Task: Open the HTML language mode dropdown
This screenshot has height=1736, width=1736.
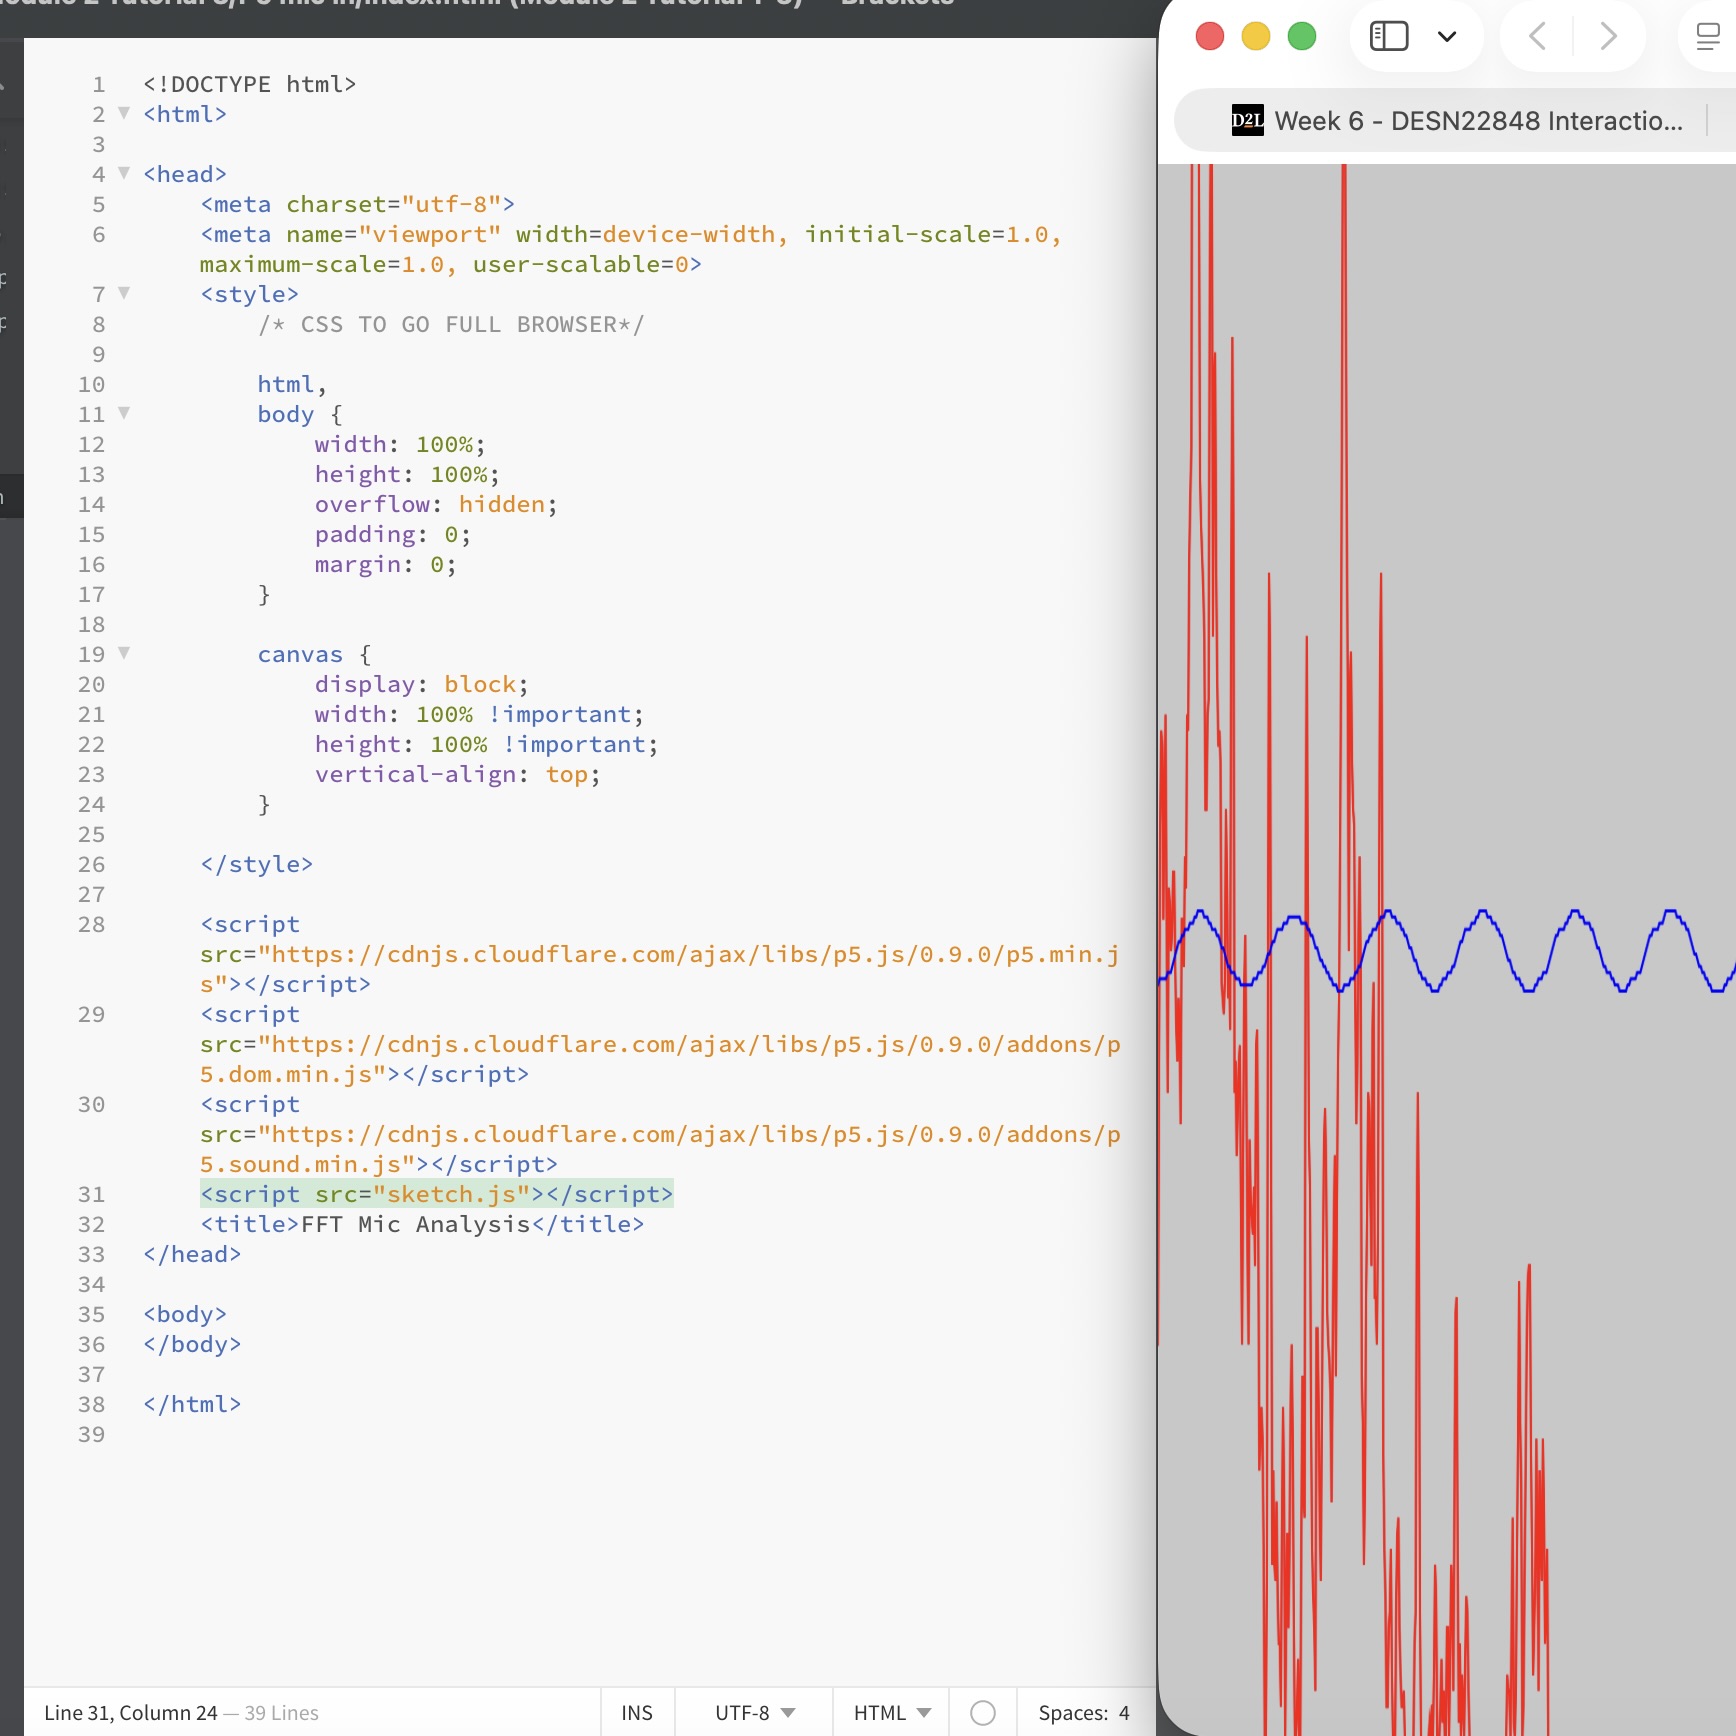Action: click(889, 1712)
